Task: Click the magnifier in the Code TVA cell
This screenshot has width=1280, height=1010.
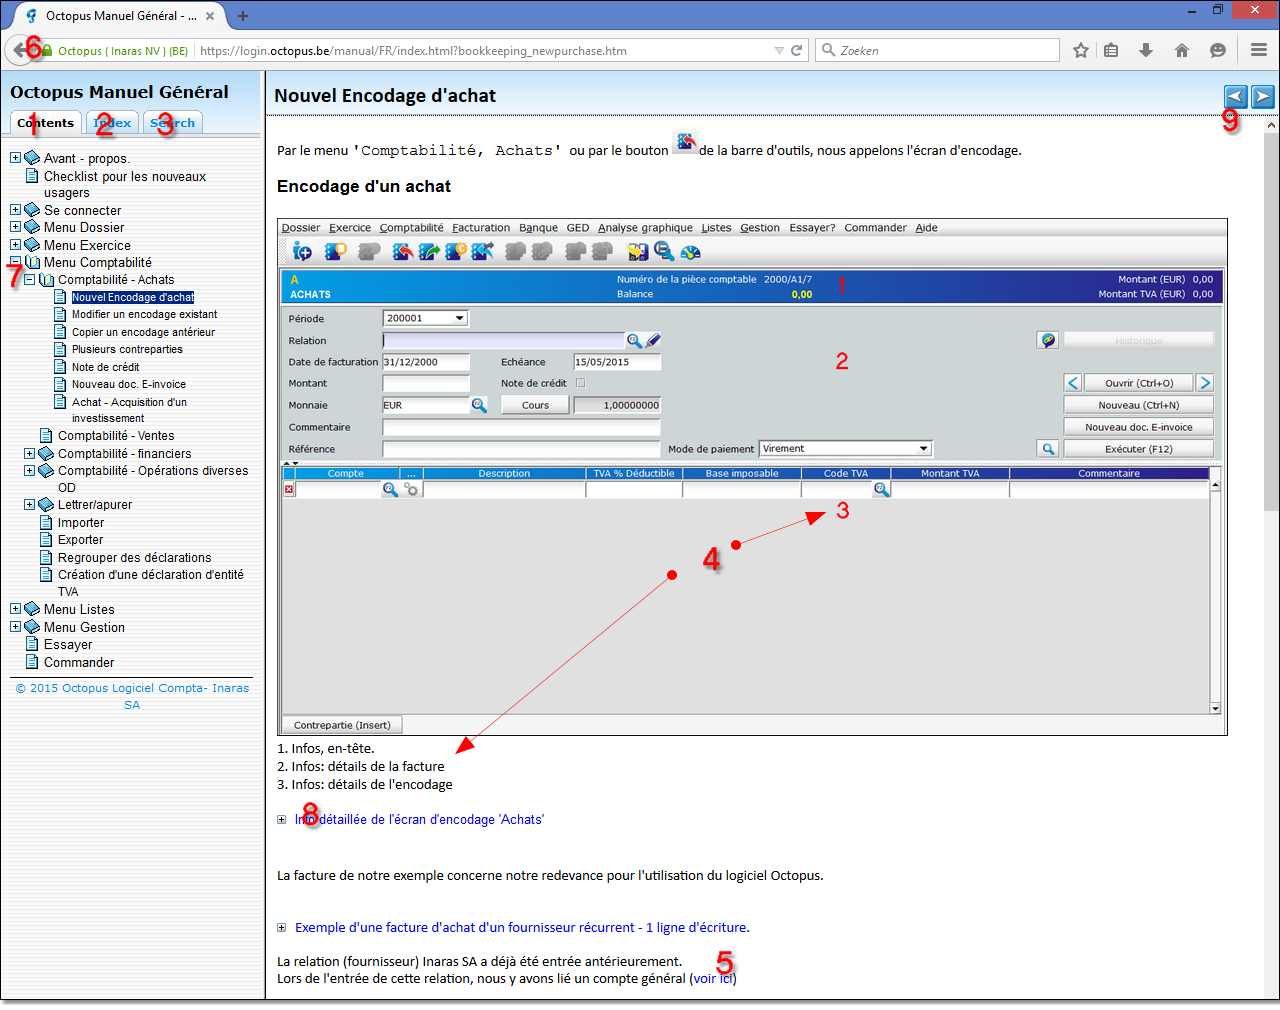Action: (x=881, y=490)
